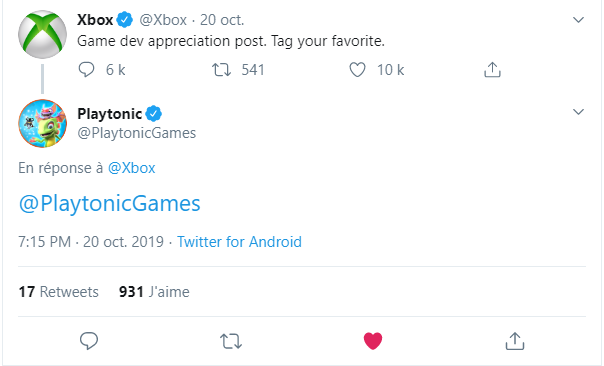
Task: Click the Xbox display name
Action: coord(95,20)
